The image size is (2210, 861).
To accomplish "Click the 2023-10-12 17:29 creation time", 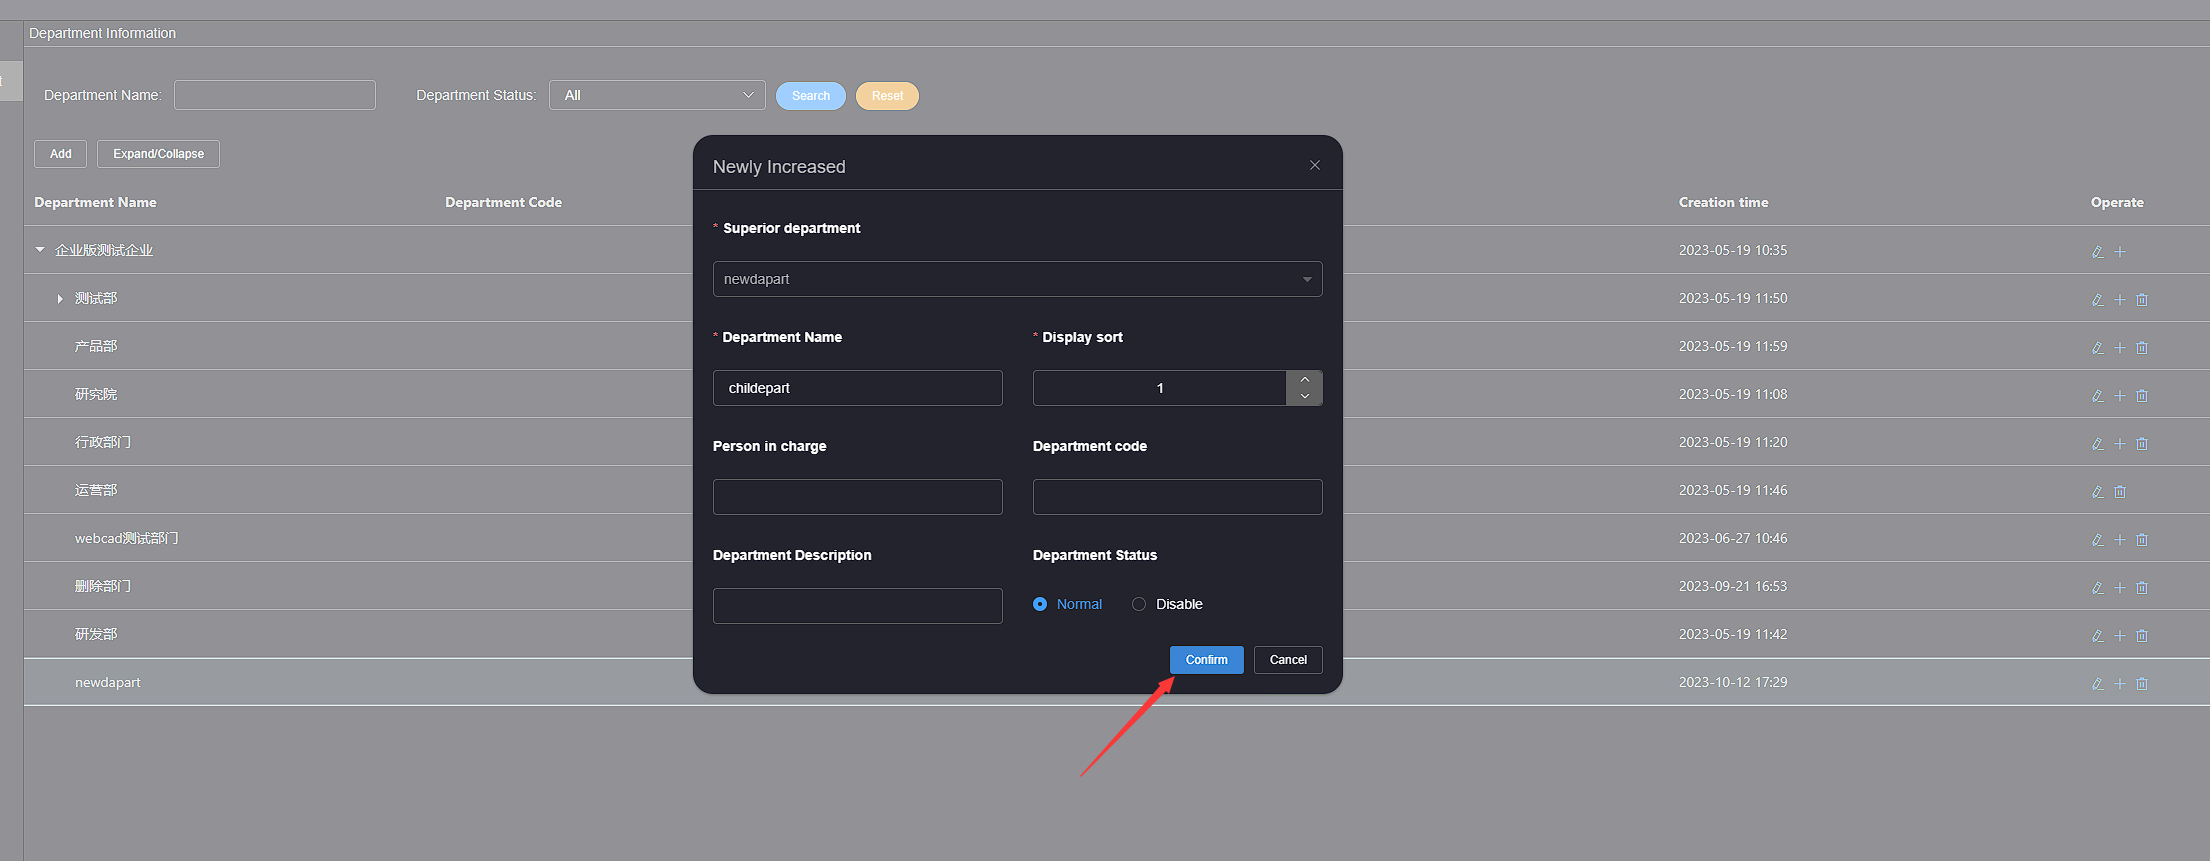I will [1733, 682].
